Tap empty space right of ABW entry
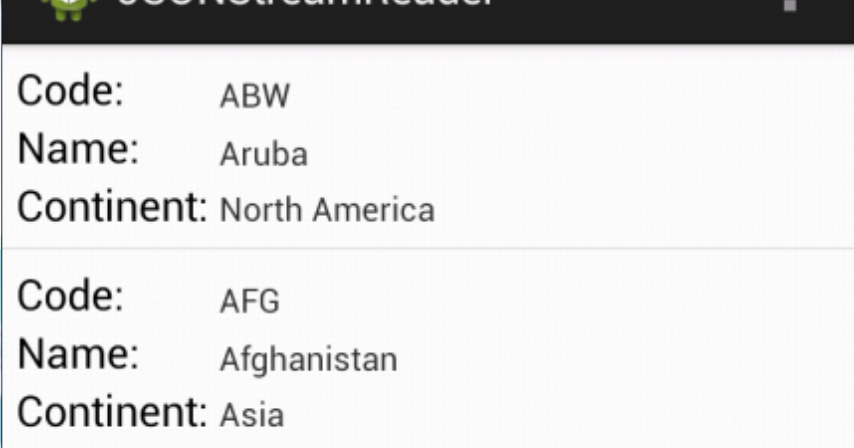854x448 pixels. [572, 96]
